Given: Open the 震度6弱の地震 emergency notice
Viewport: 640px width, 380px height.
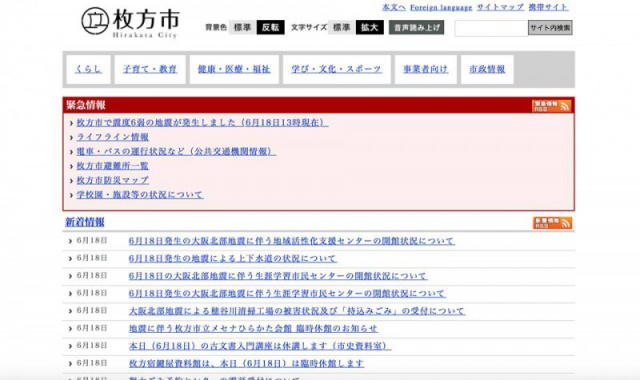Looking at the screenshot, I should click(202, 122).
